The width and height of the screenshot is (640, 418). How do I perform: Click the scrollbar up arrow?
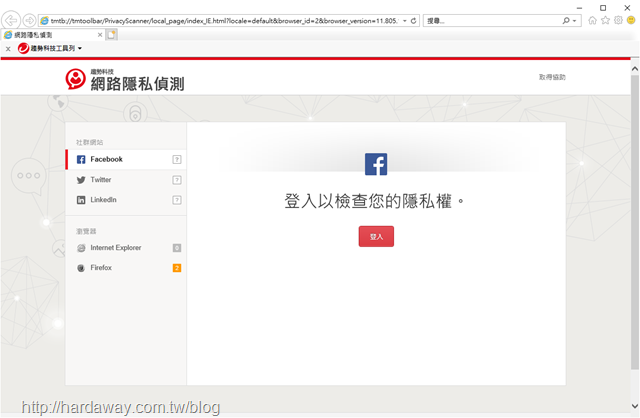pos(635,69)
